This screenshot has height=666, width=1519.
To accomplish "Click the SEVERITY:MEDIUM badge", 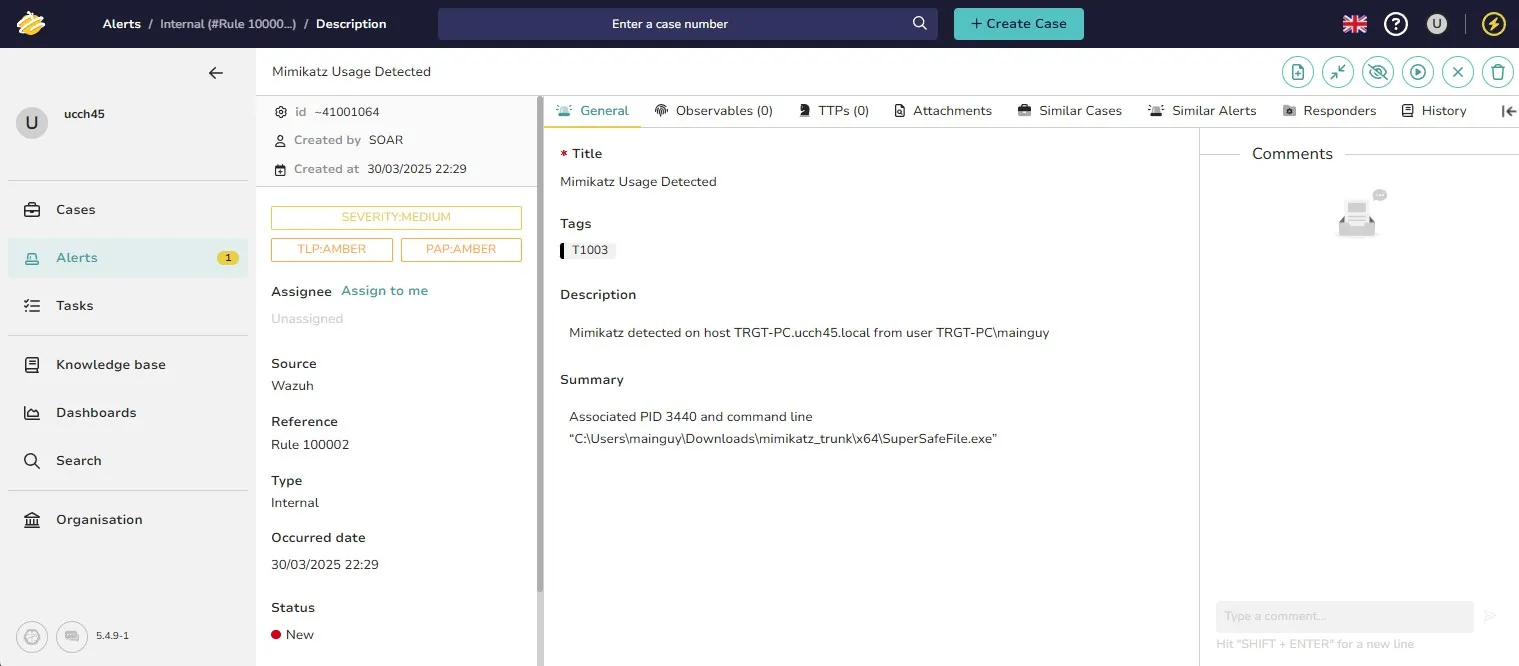I will (396, 218).
